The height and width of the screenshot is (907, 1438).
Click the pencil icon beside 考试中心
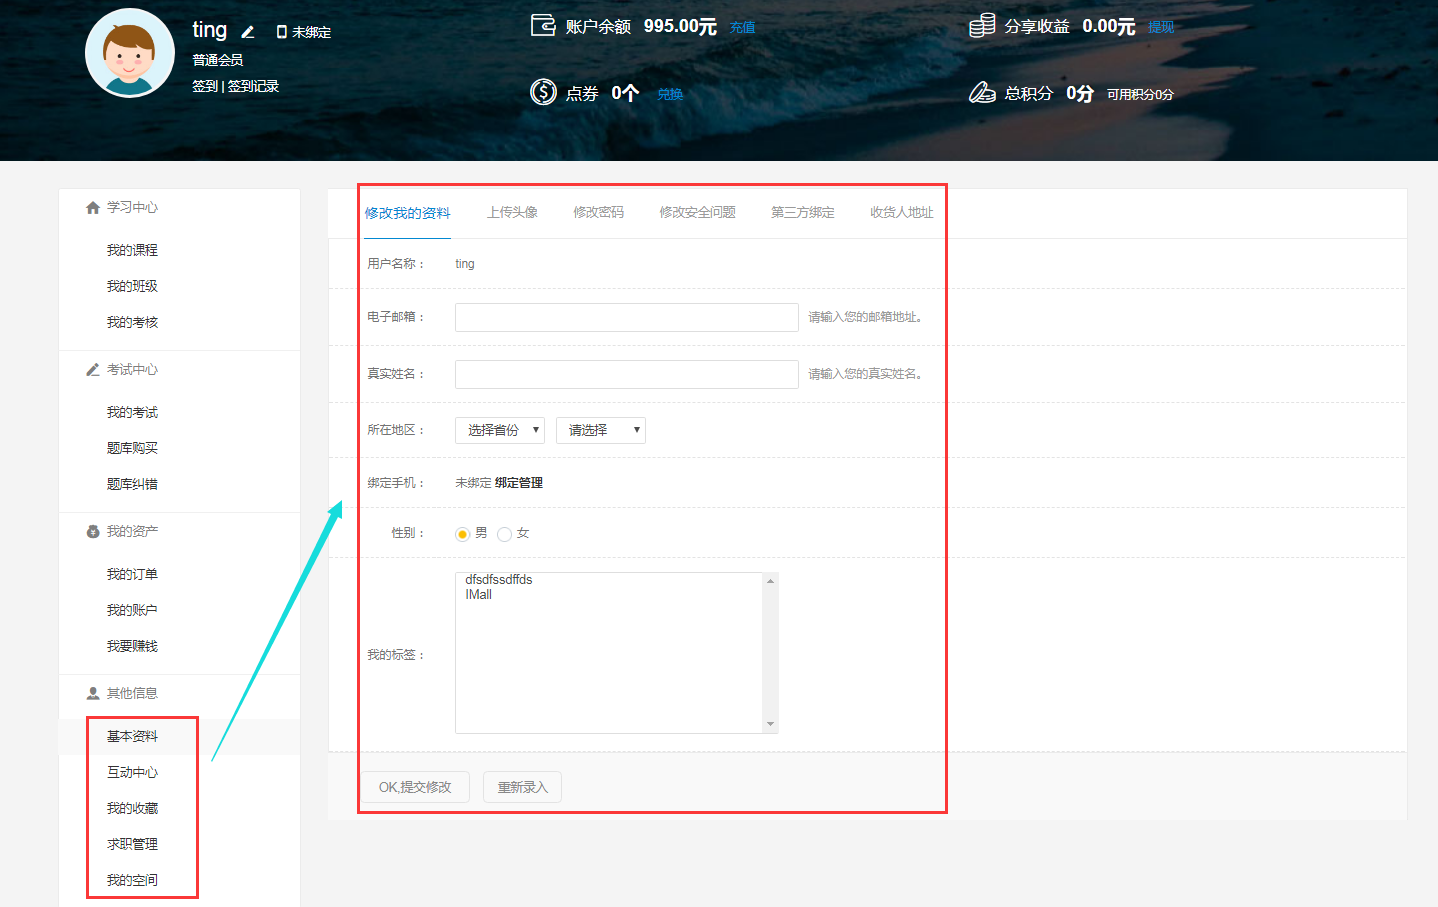[93, 370]
